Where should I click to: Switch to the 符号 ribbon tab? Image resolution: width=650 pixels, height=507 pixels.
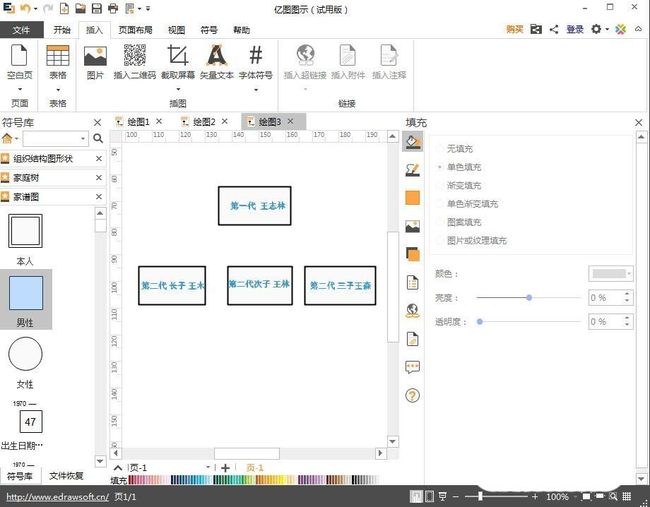coord(209,30)
